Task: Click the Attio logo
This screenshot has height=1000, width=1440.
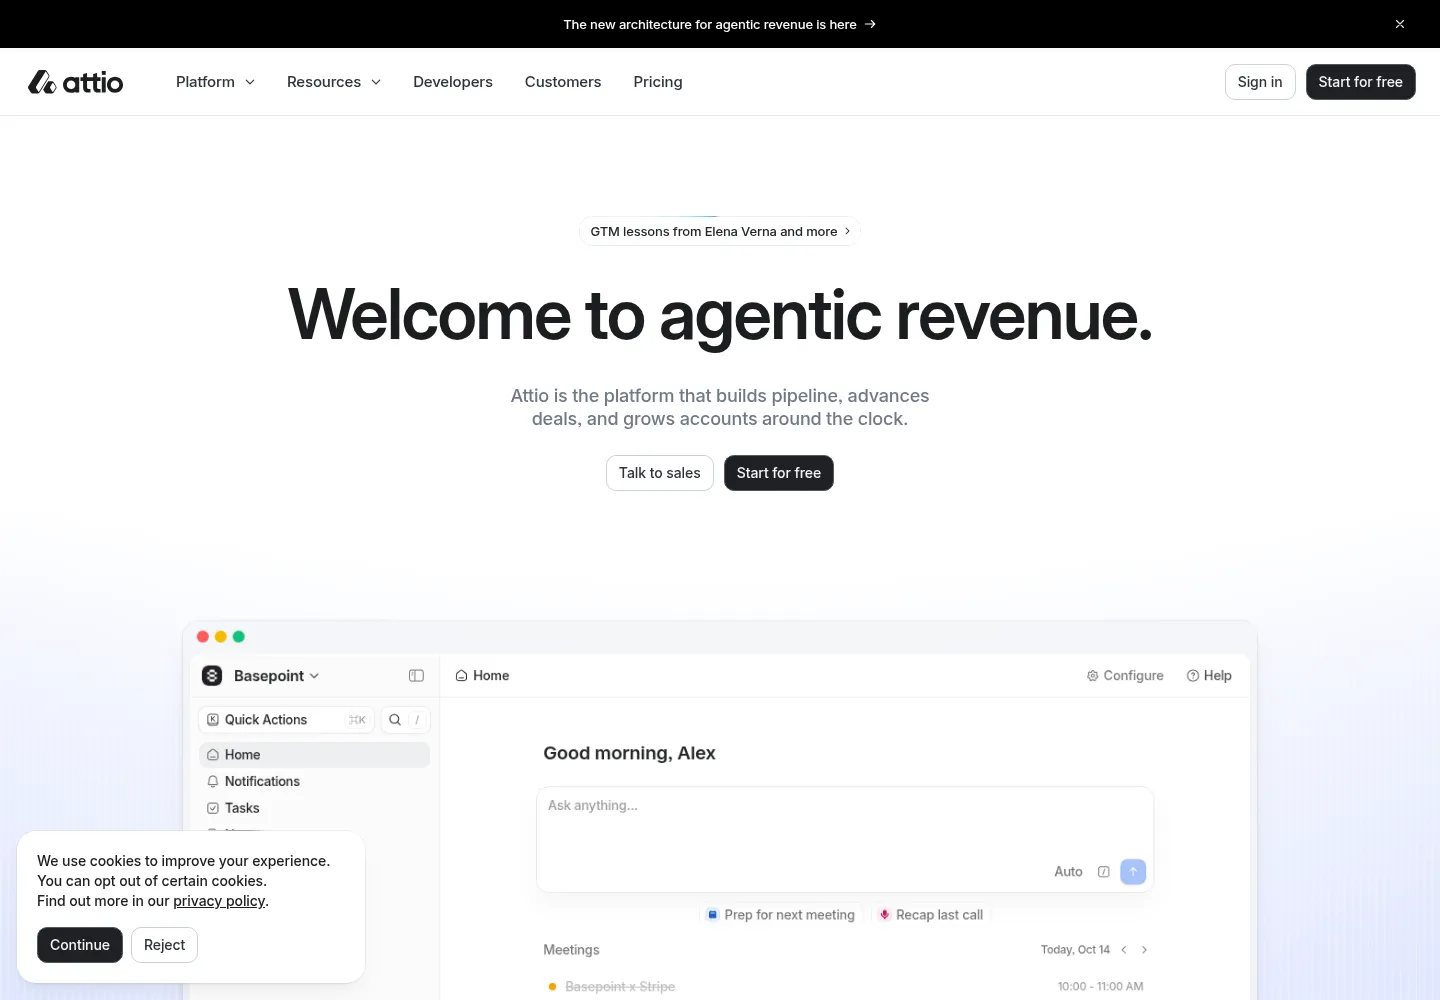Action: (75, 82)
